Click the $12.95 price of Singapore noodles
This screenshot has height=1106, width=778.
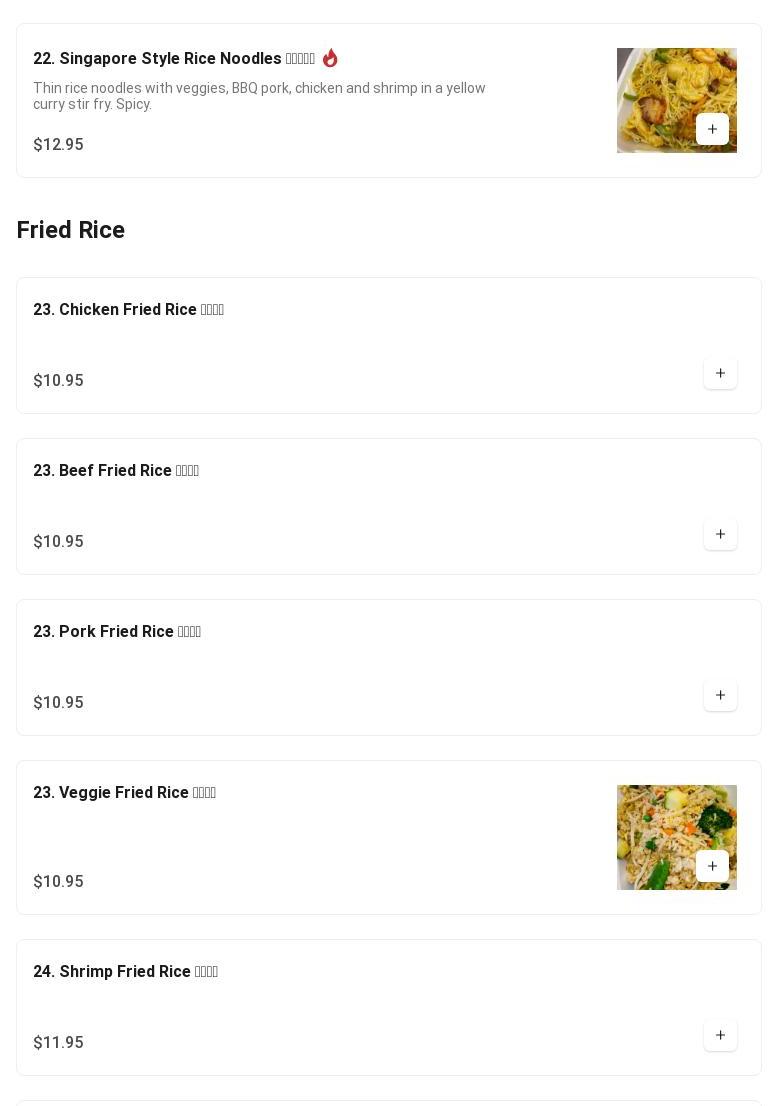(x=58, y=145)
